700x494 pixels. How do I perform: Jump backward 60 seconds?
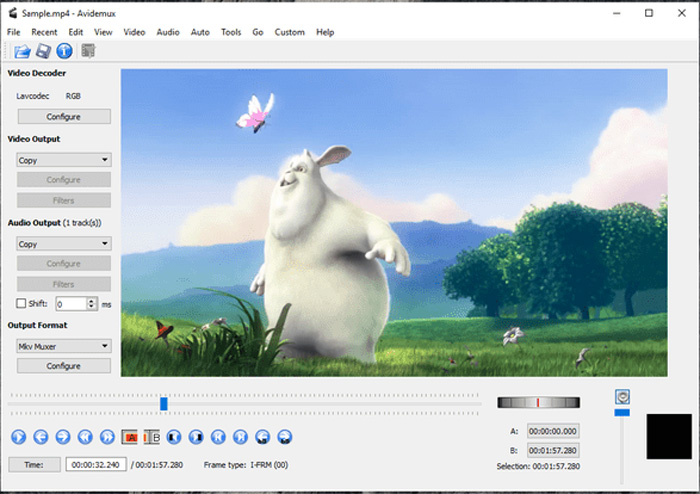(262, 436)
